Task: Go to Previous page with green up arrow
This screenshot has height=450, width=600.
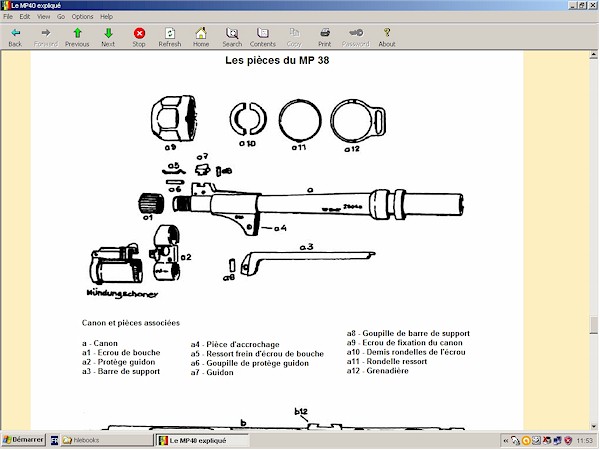Action: [x=77, y=33]
